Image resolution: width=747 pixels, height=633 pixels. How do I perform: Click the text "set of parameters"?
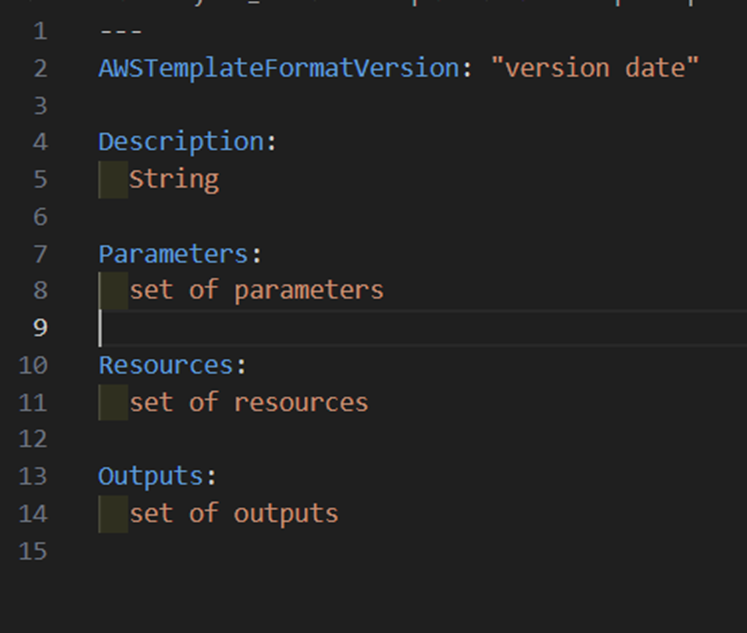point(256,291)
